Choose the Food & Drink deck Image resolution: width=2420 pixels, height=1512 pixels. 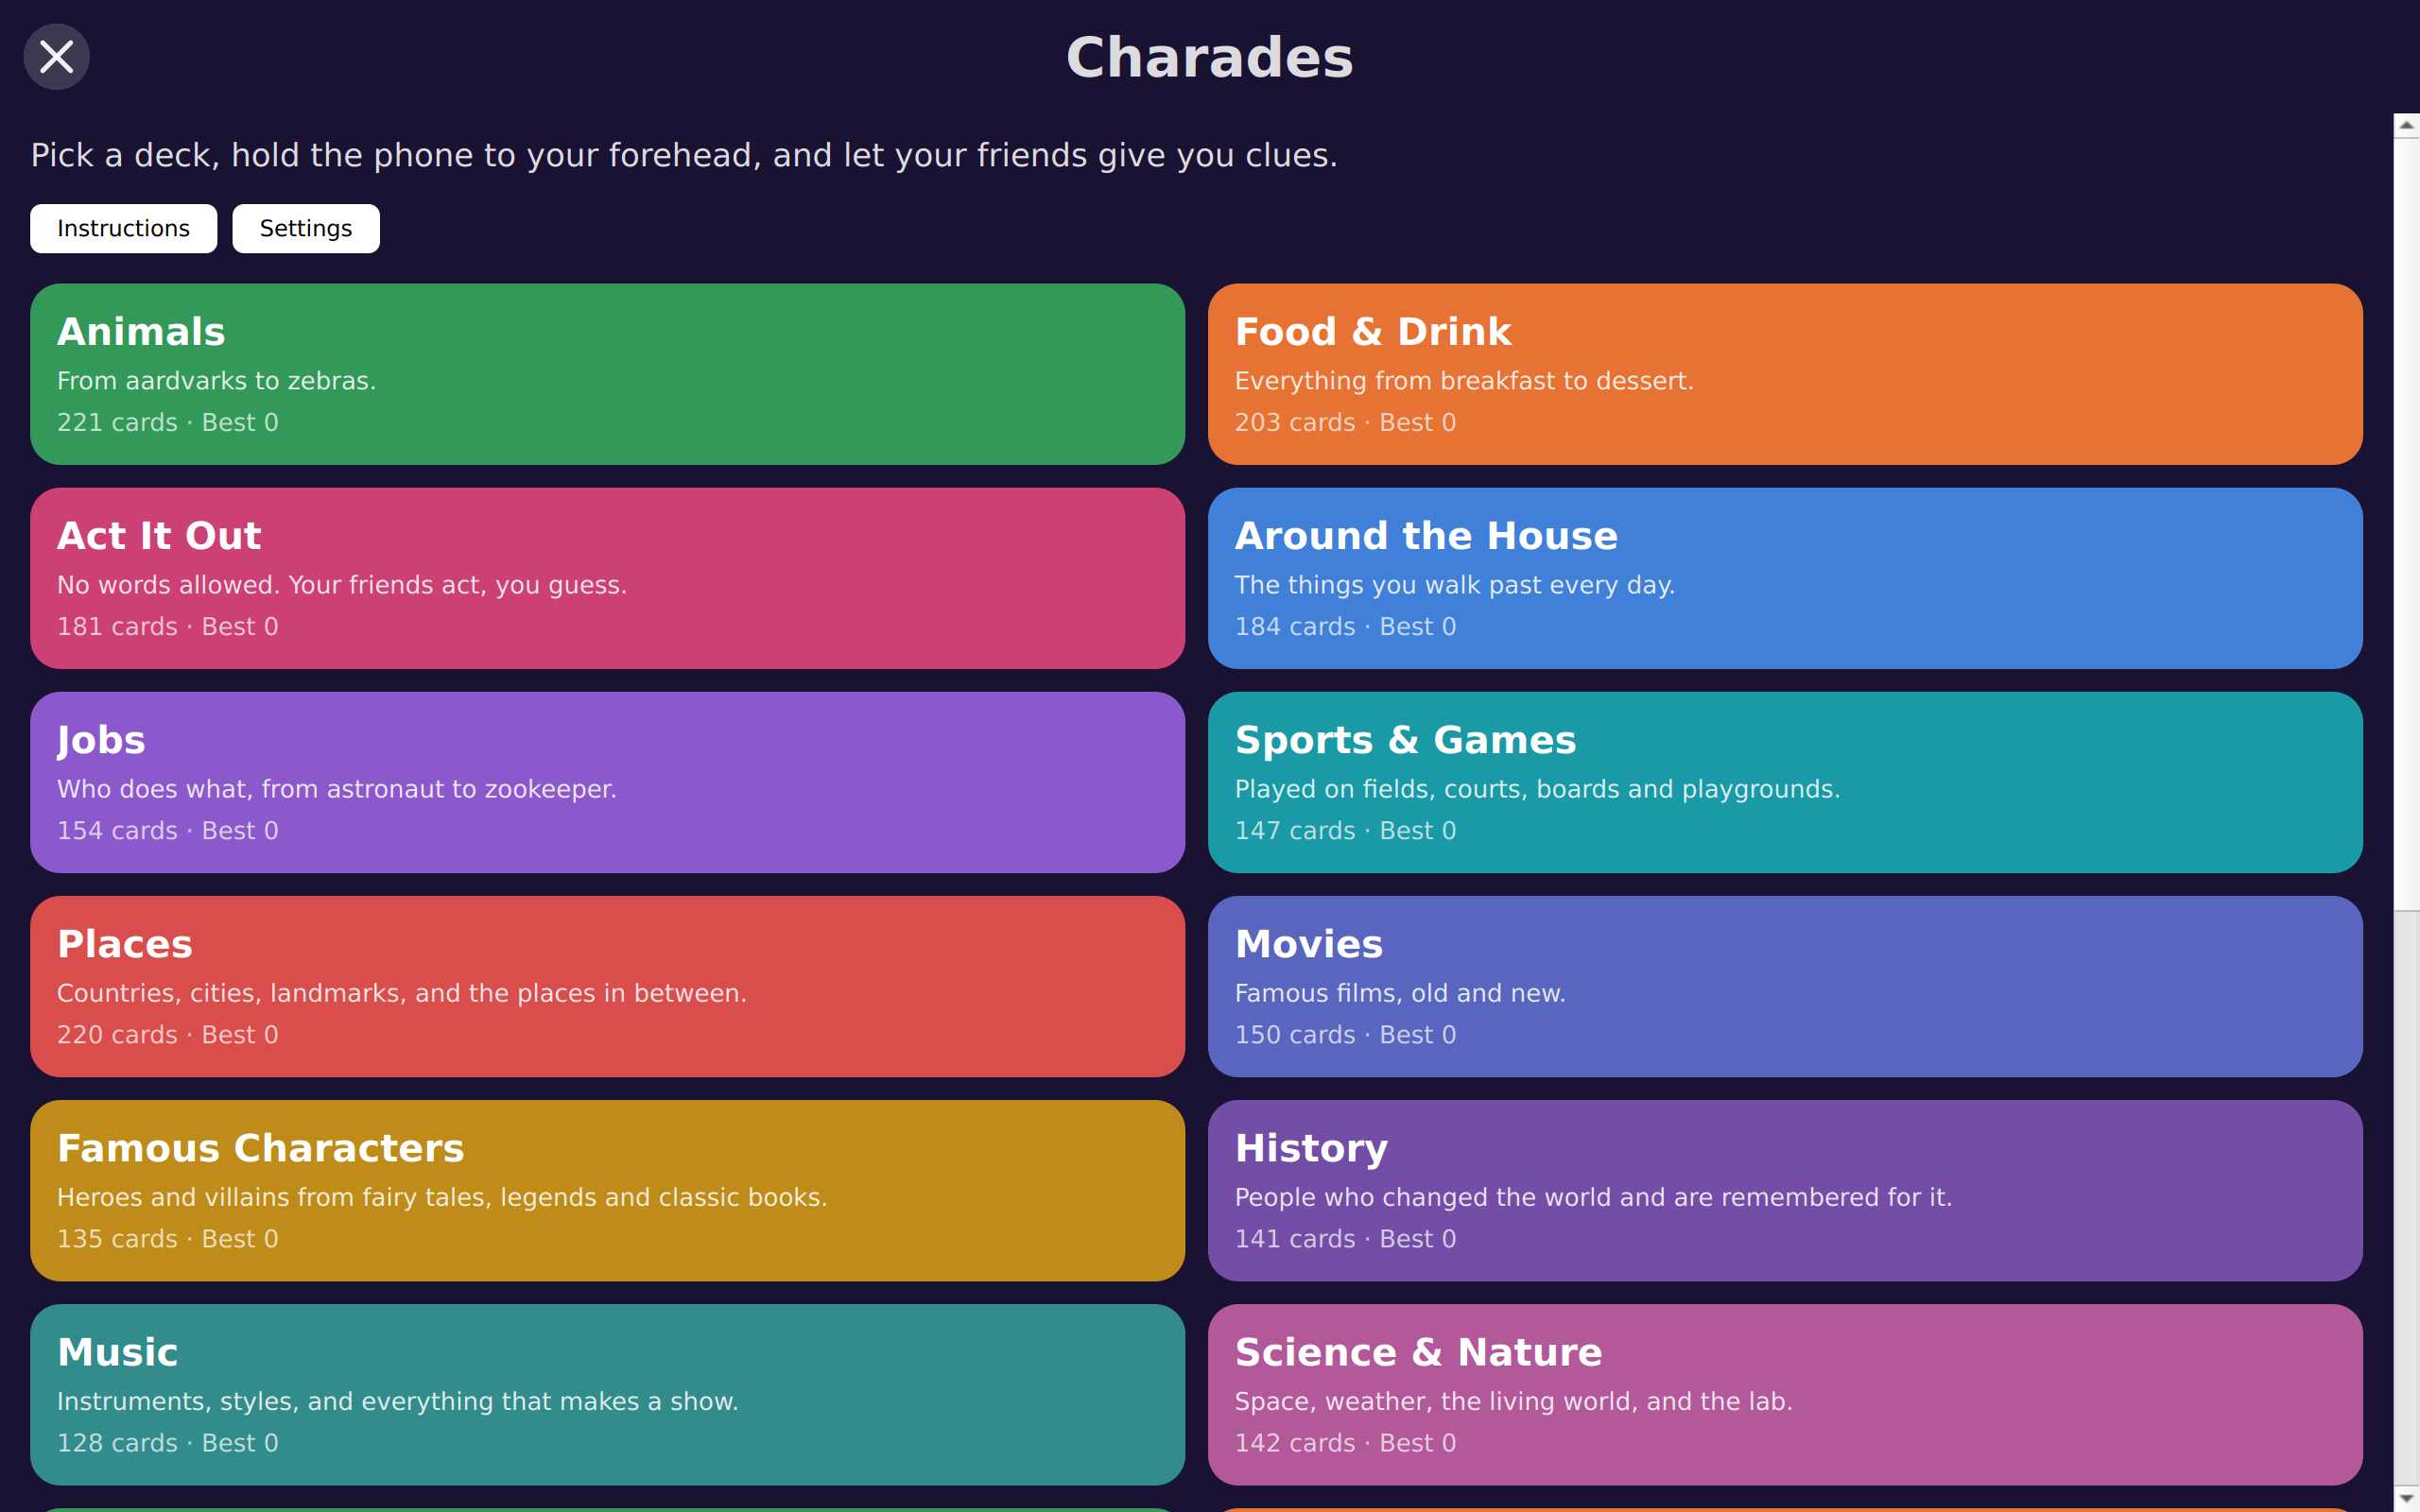(1785, 374)
